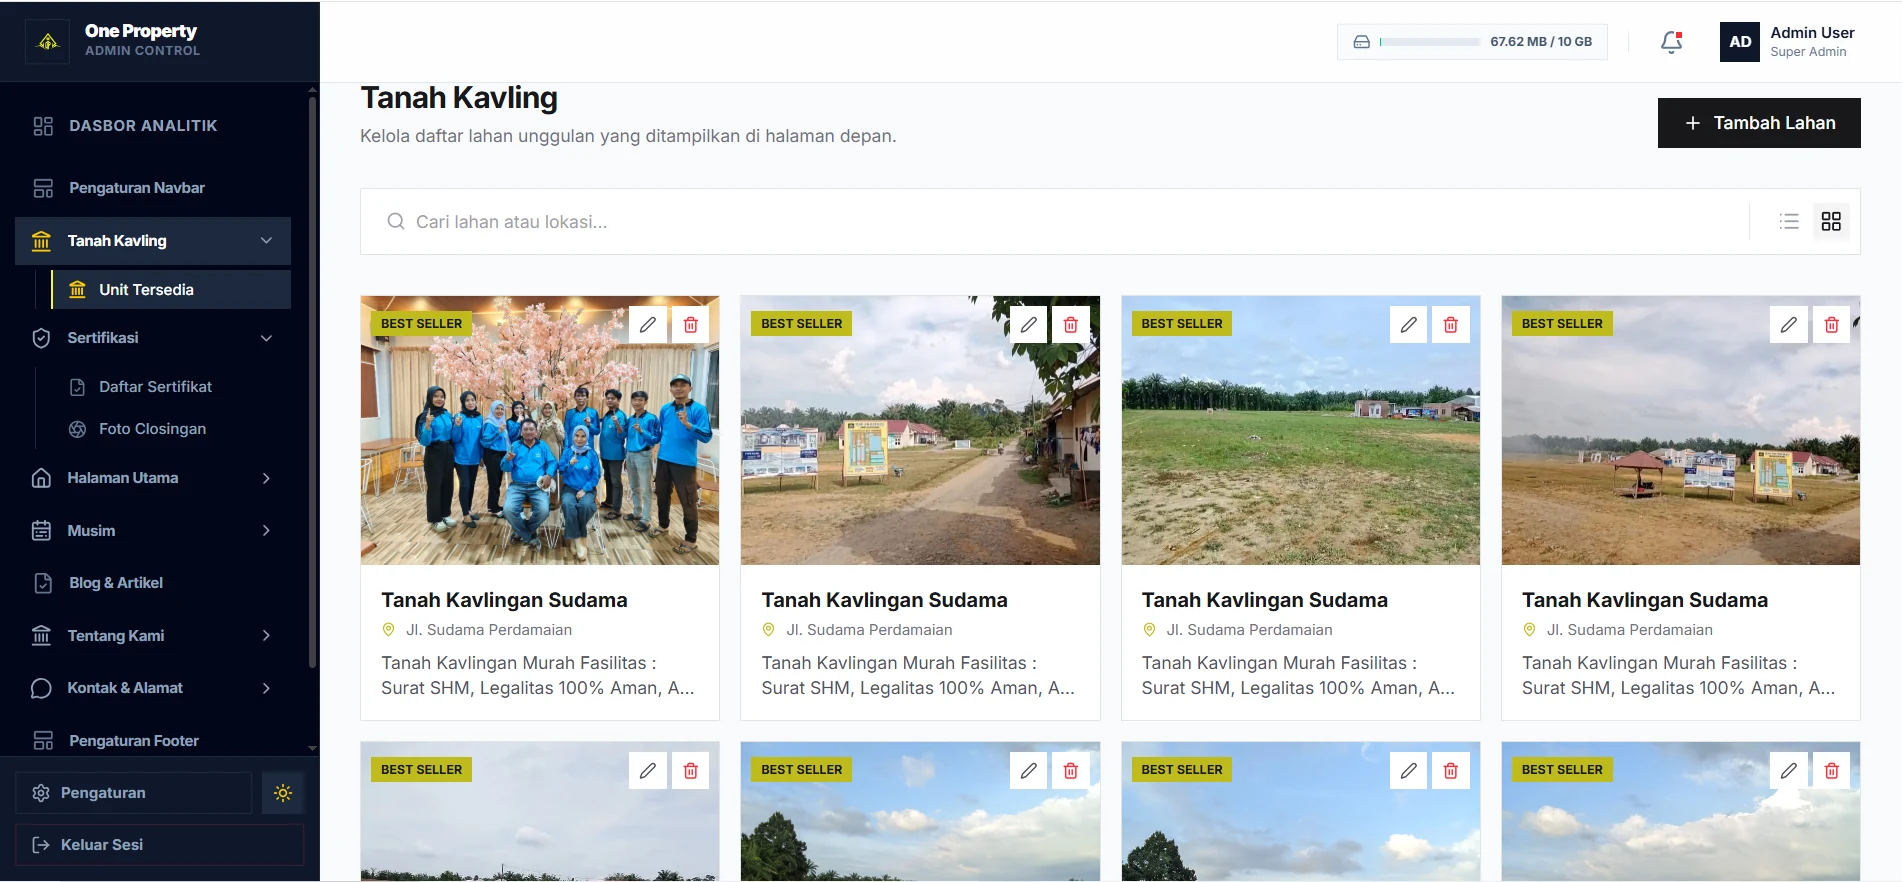1902x882 pixels.
Task: Open the red-roof gazebo land photo
Action: tap(1681, 430)
